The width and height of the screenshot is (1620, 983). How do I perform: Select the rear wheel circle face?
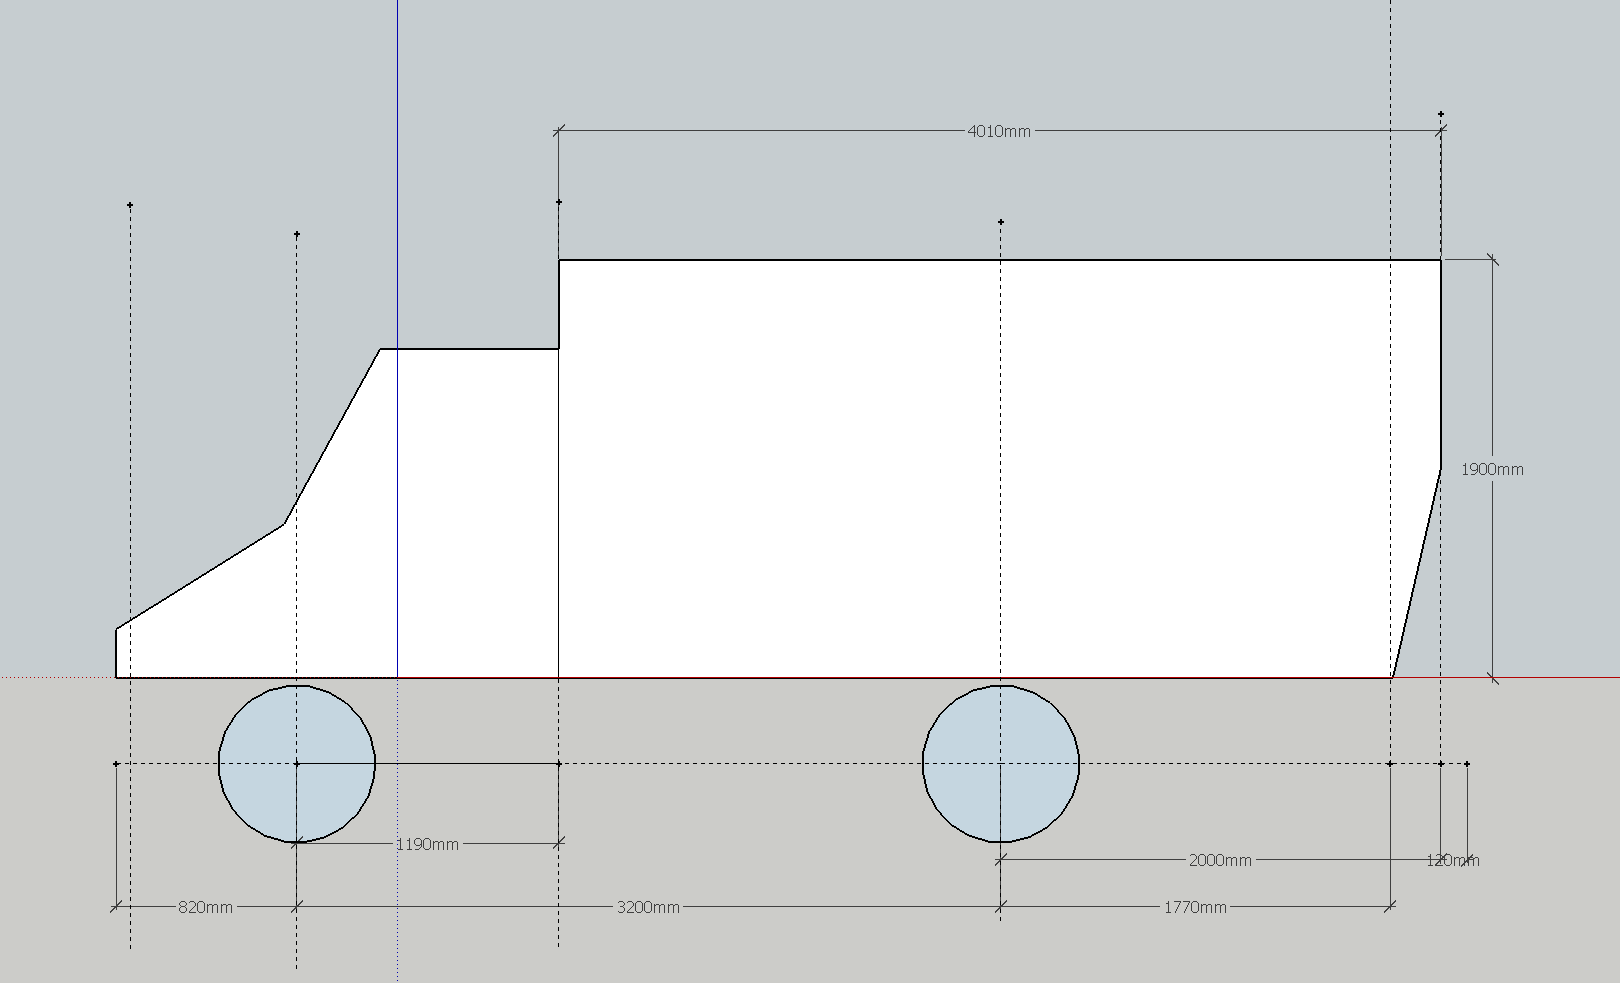(1000, 764)
